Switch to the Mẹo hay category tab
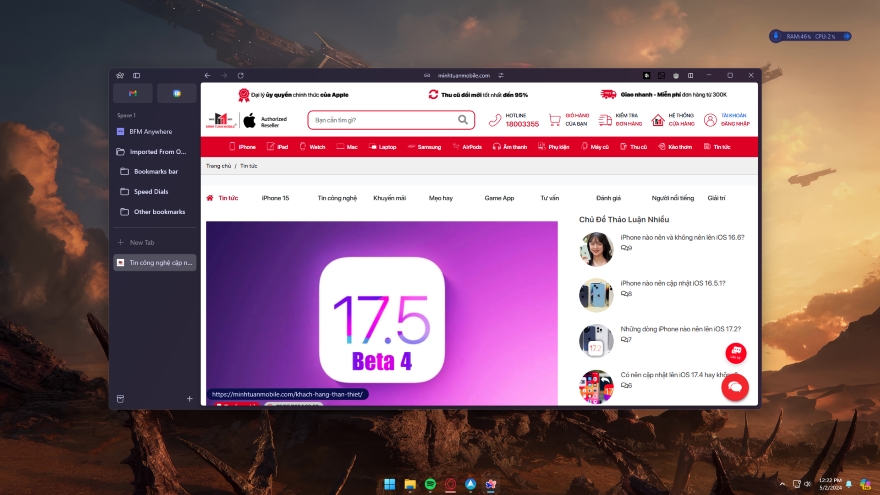880x495 pixels. [x=441, y=198]
